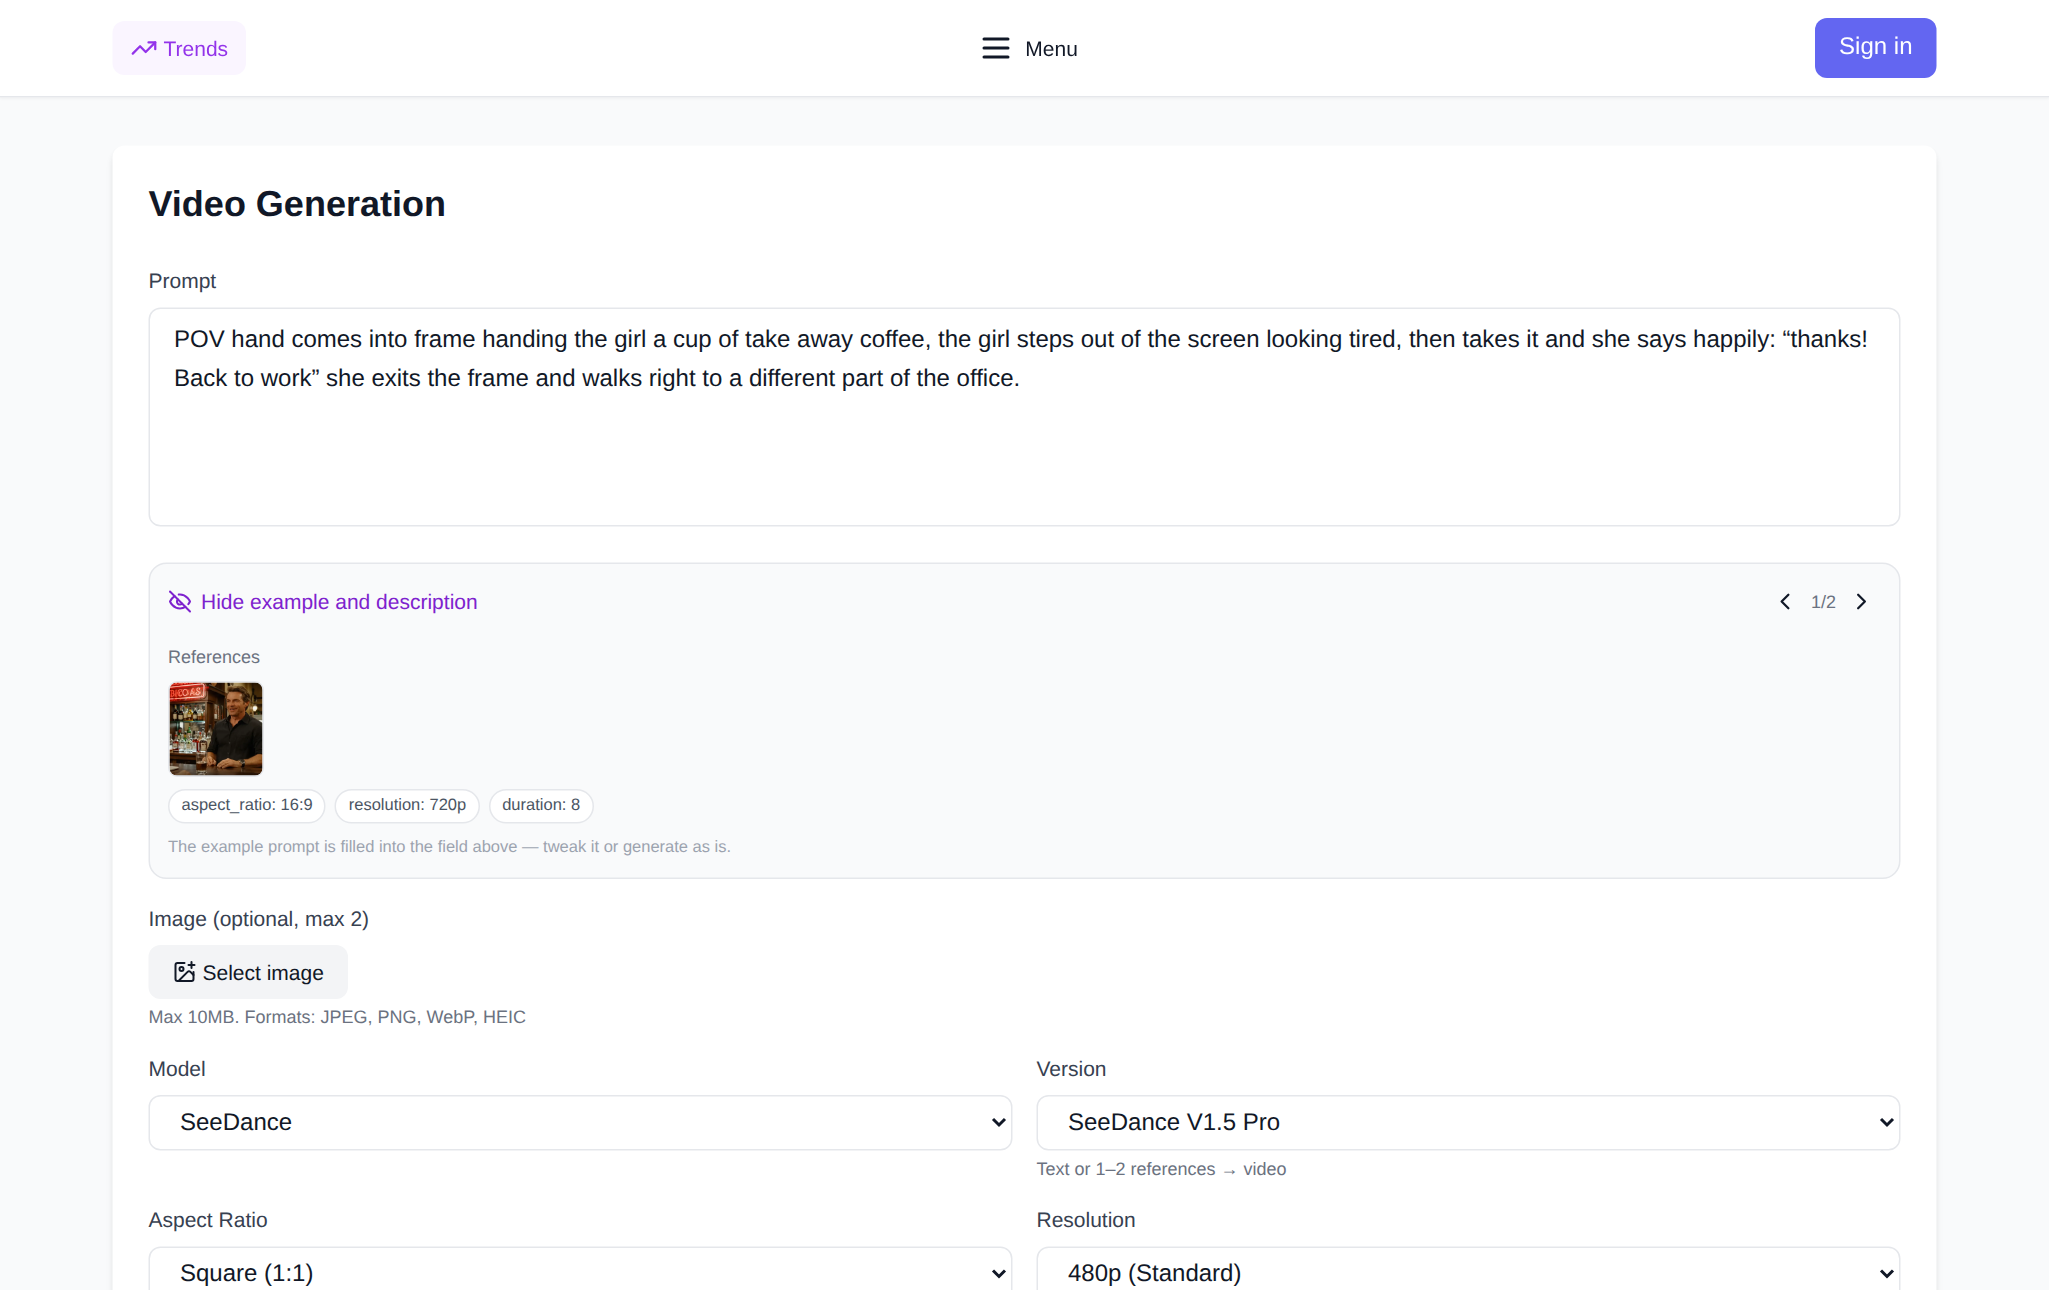
Task: Click the Sign in button
Action: coord(1875,47)
